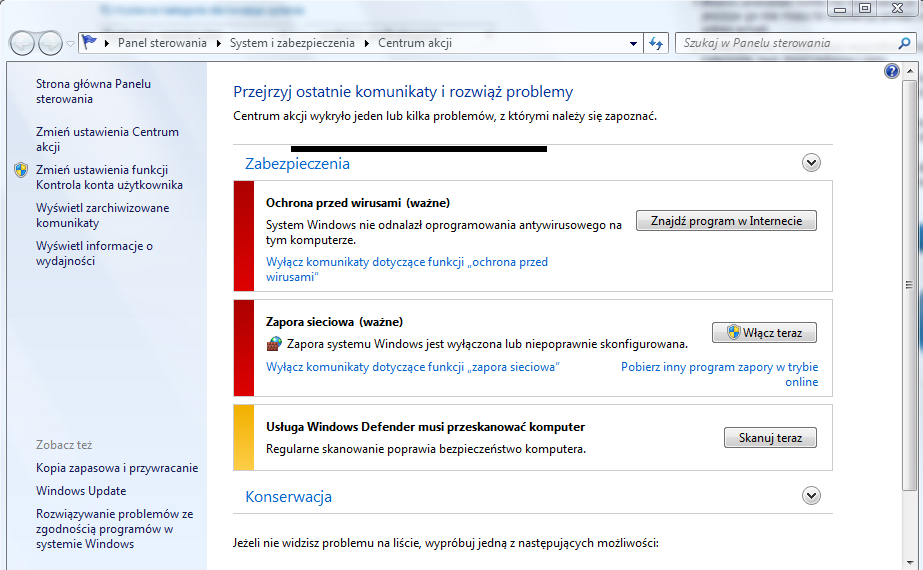The height and width of the screenshot is (570, 923).
Task: Click link to disable zapora sieciowa messages
Action: [x=413, y=367]
